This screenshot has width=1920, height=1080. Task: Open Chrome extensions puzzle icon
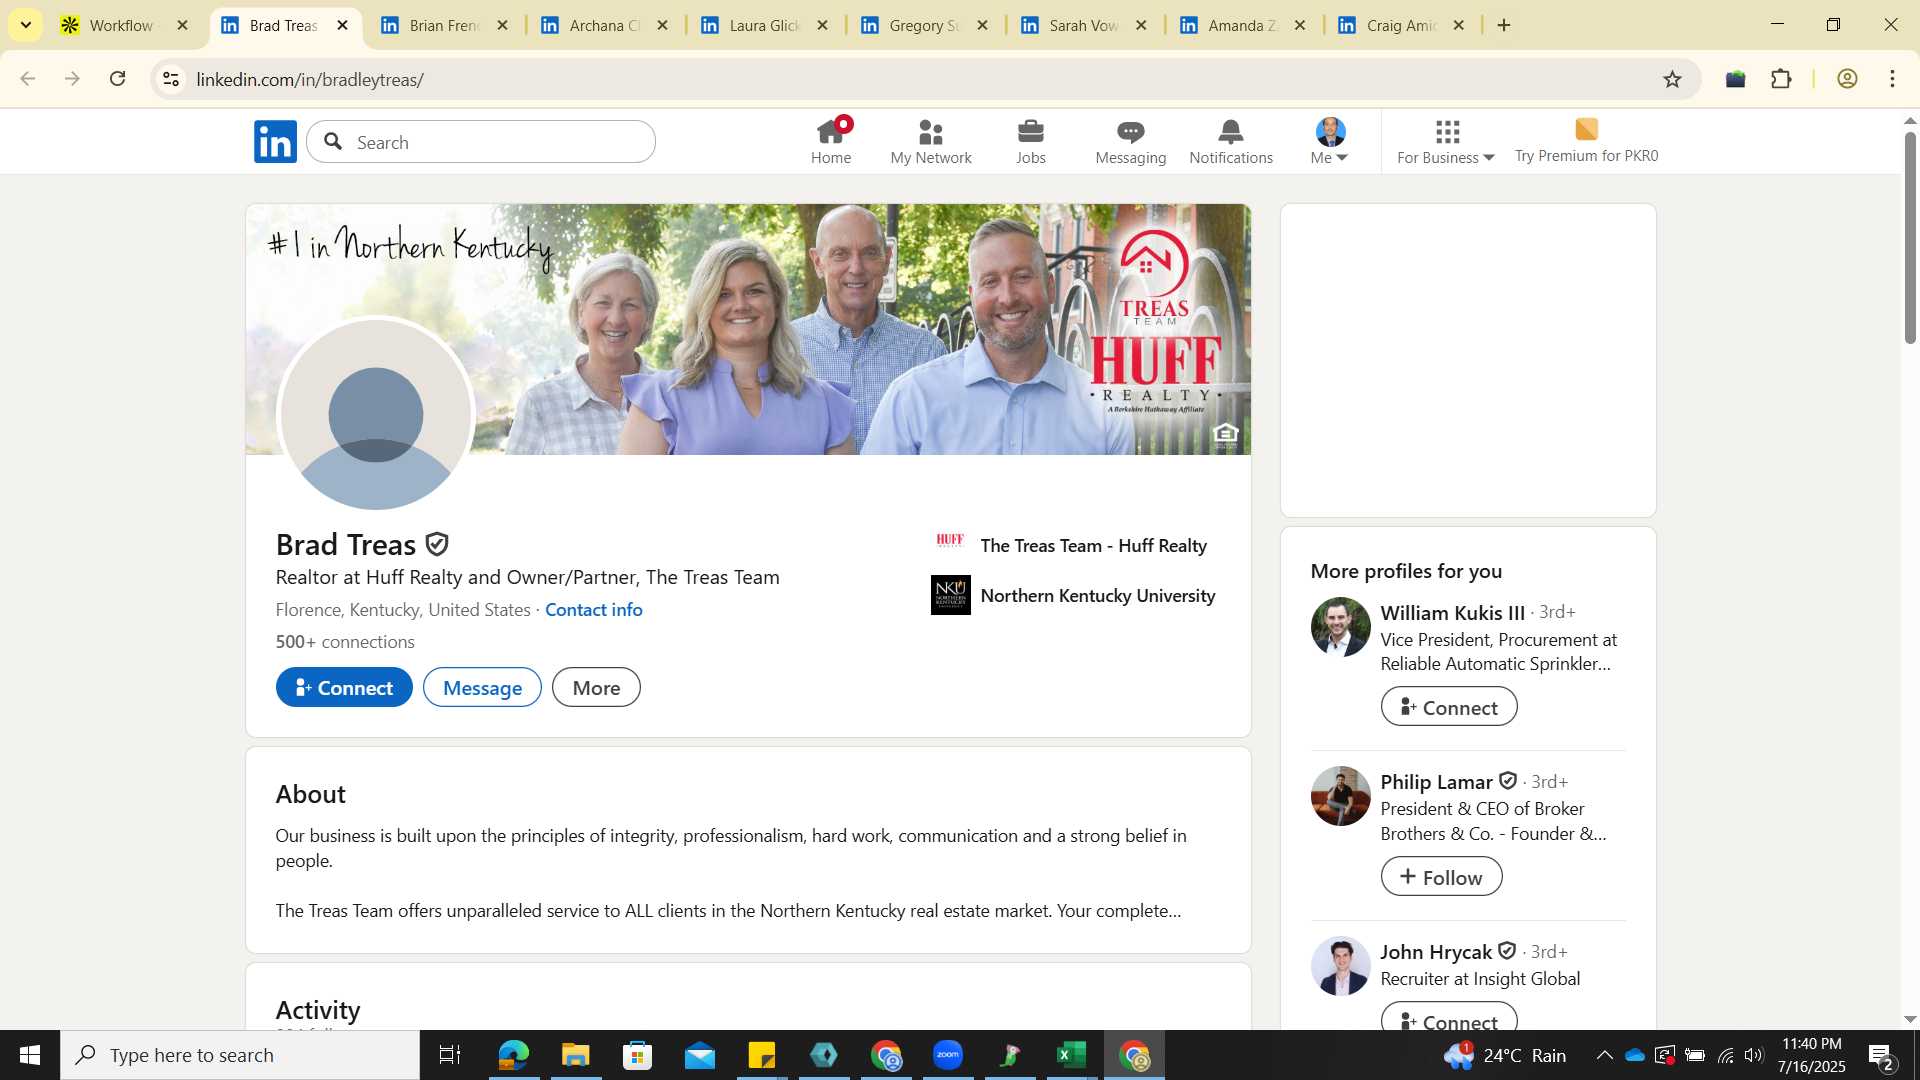(1781, 79)
